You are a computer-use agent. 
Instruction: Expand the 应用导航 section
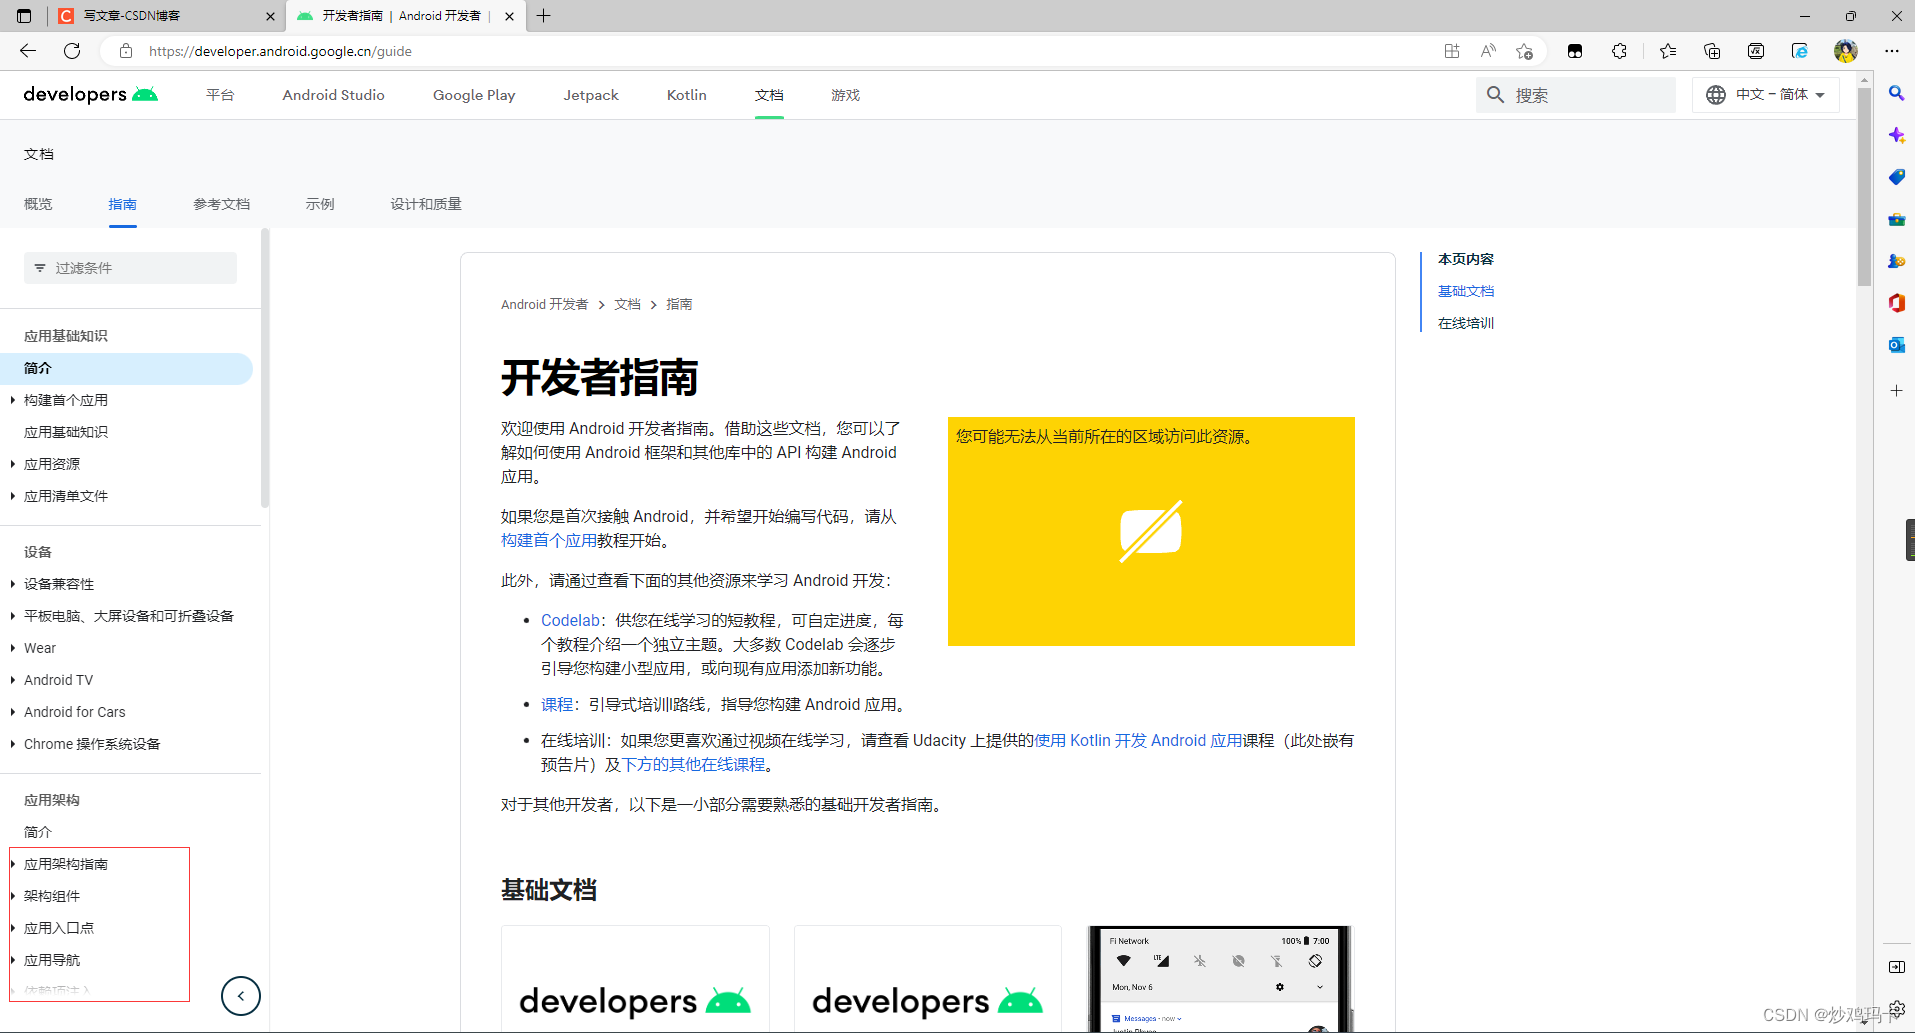(12, 960)
